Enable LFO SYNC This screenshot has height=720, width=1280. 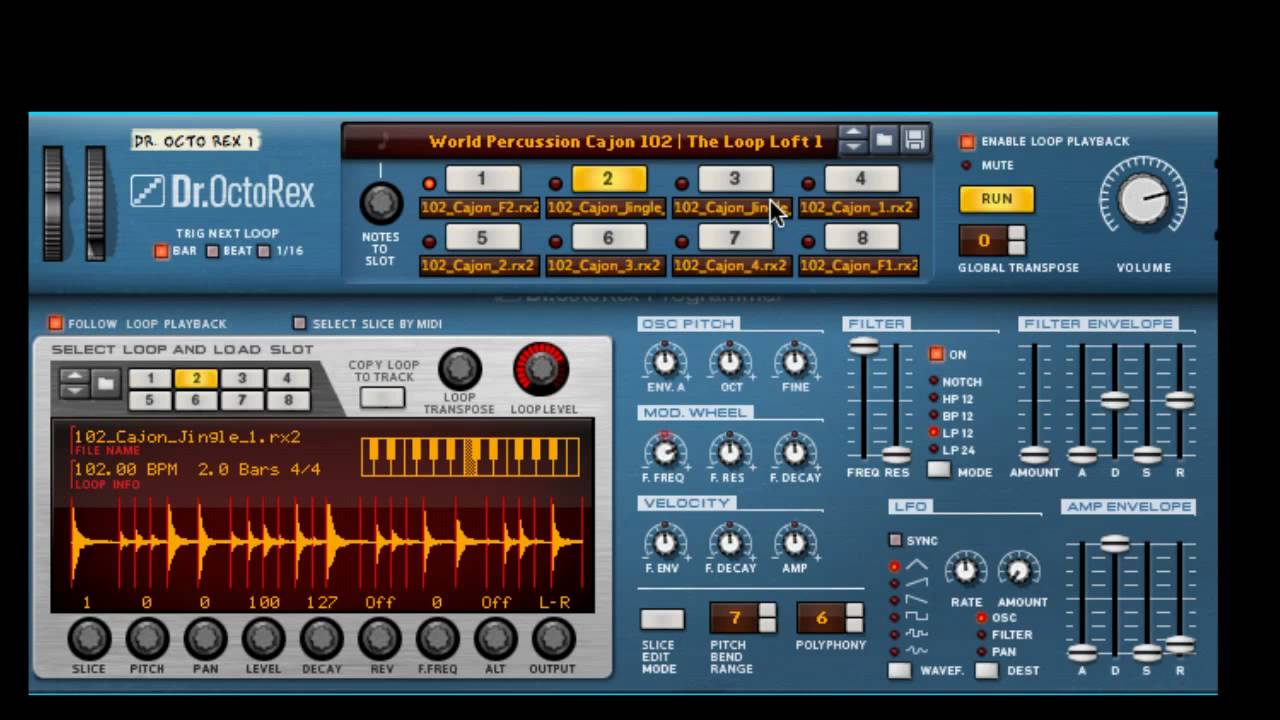[895, 540]
